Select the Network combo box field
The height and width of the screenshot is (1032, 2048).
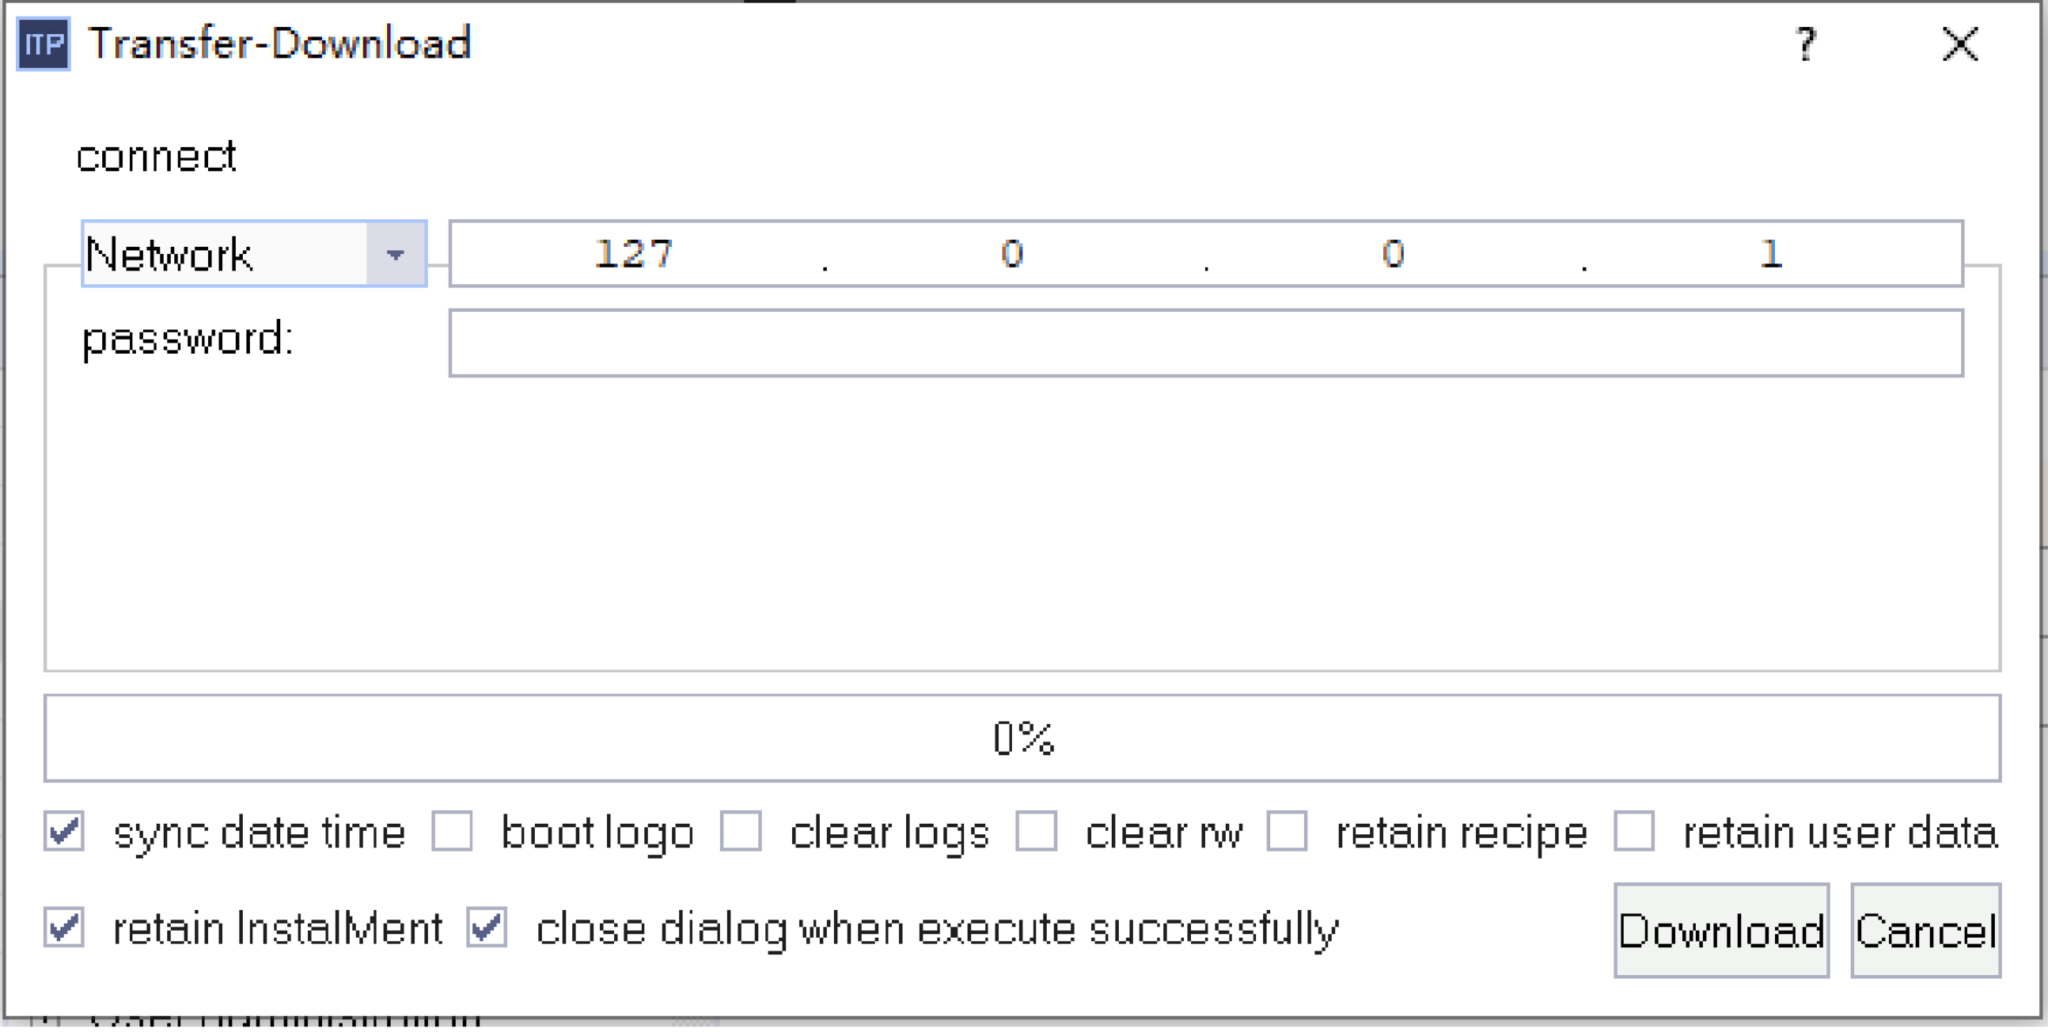(254, 254)
